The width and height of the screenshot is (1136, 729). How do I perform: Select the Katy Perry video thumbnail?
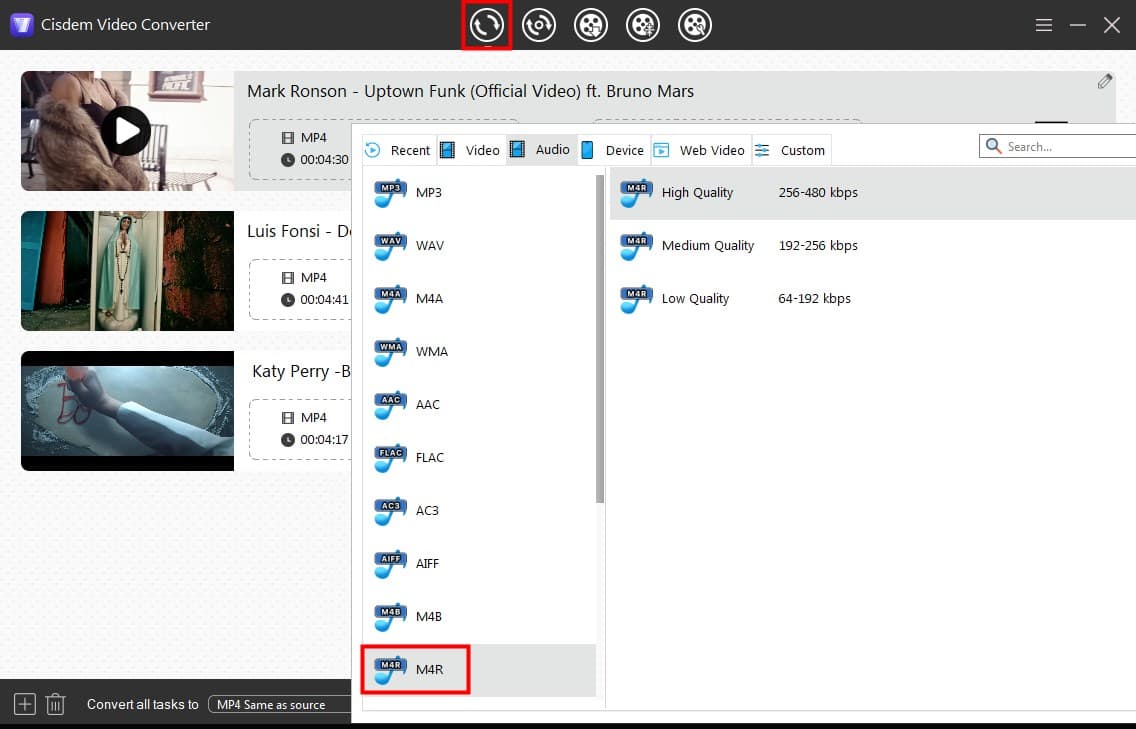click(128, 411)
